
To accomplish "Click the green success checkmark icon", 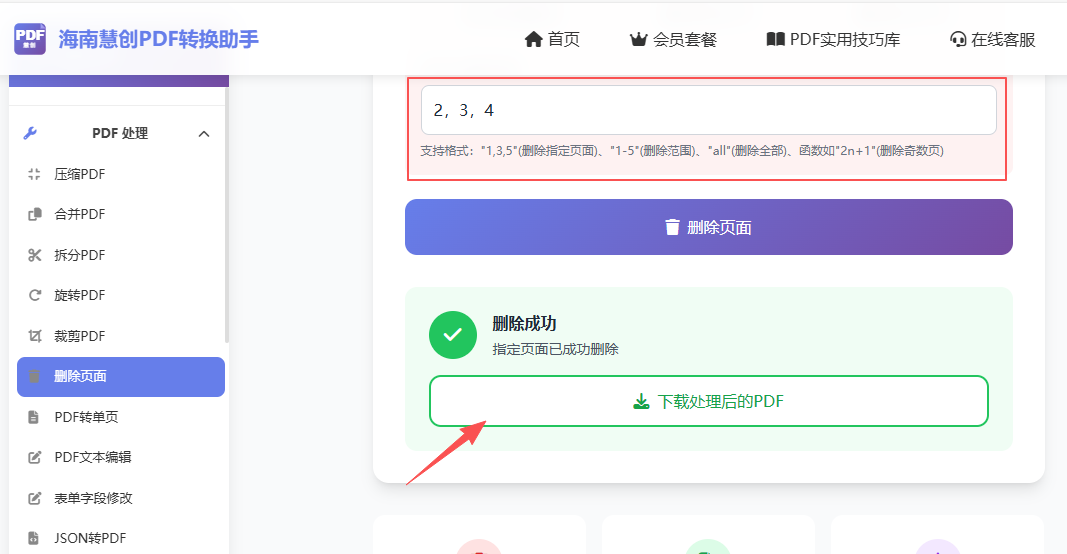I will pyautogui.click(x=453, y=335).
